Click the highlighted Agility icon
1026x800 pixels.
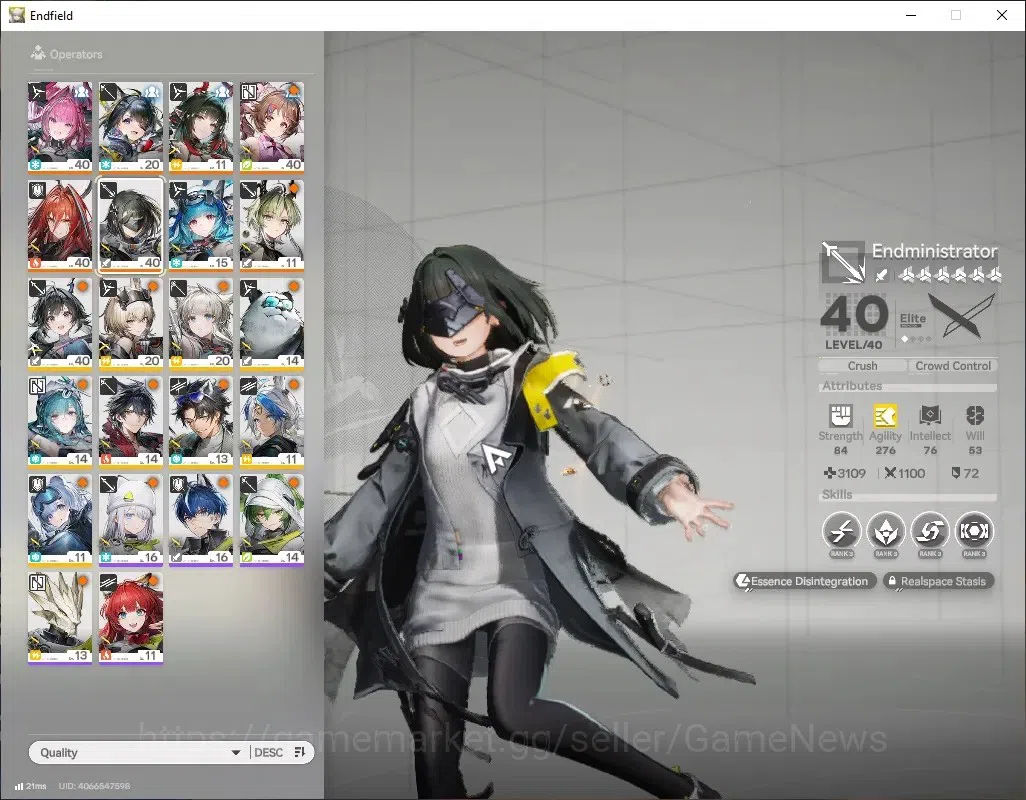(x=885, y=415)
